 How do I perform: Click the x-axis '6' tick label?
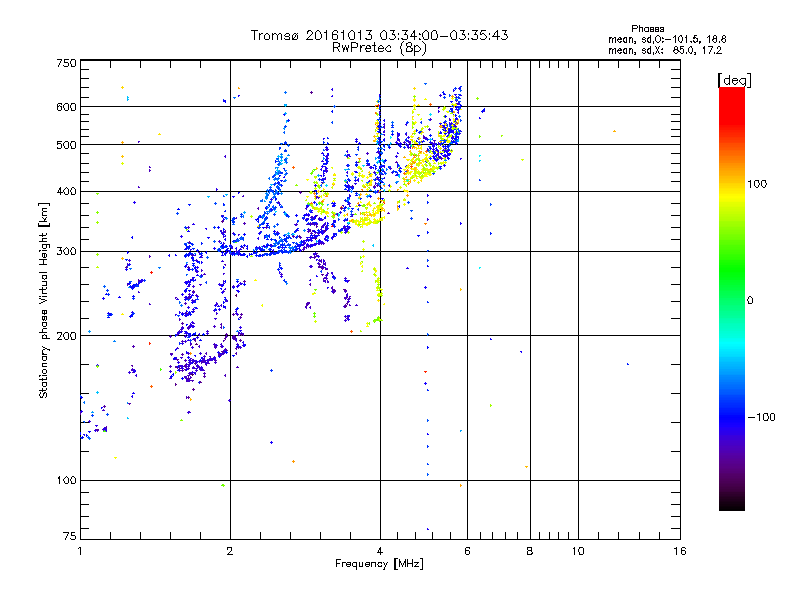click(467, 551)
